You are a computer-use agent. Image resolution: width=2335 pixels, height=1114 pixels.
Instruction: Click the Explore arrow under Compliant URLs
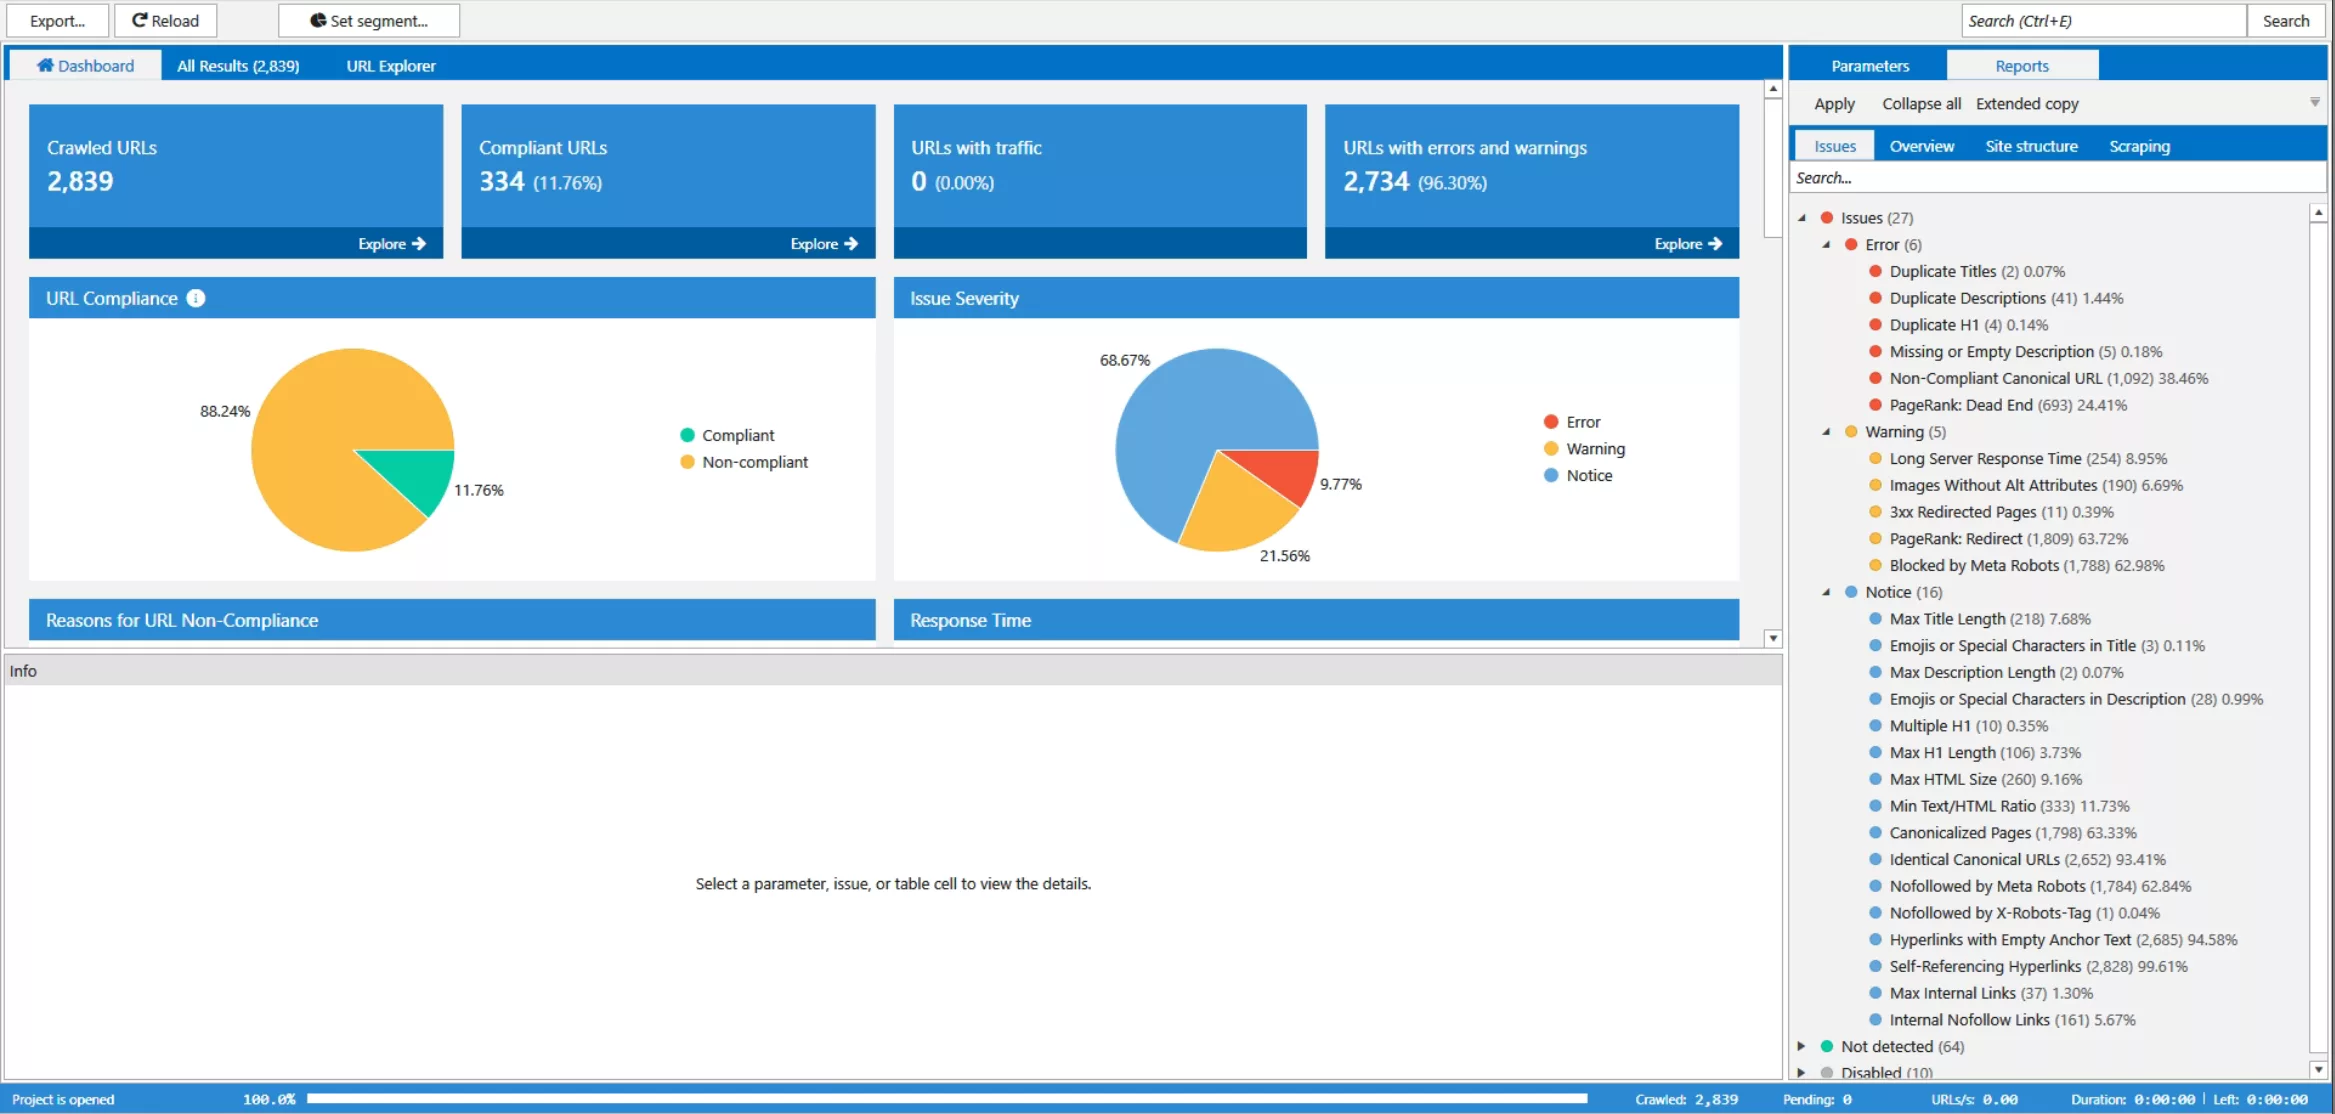851,243
